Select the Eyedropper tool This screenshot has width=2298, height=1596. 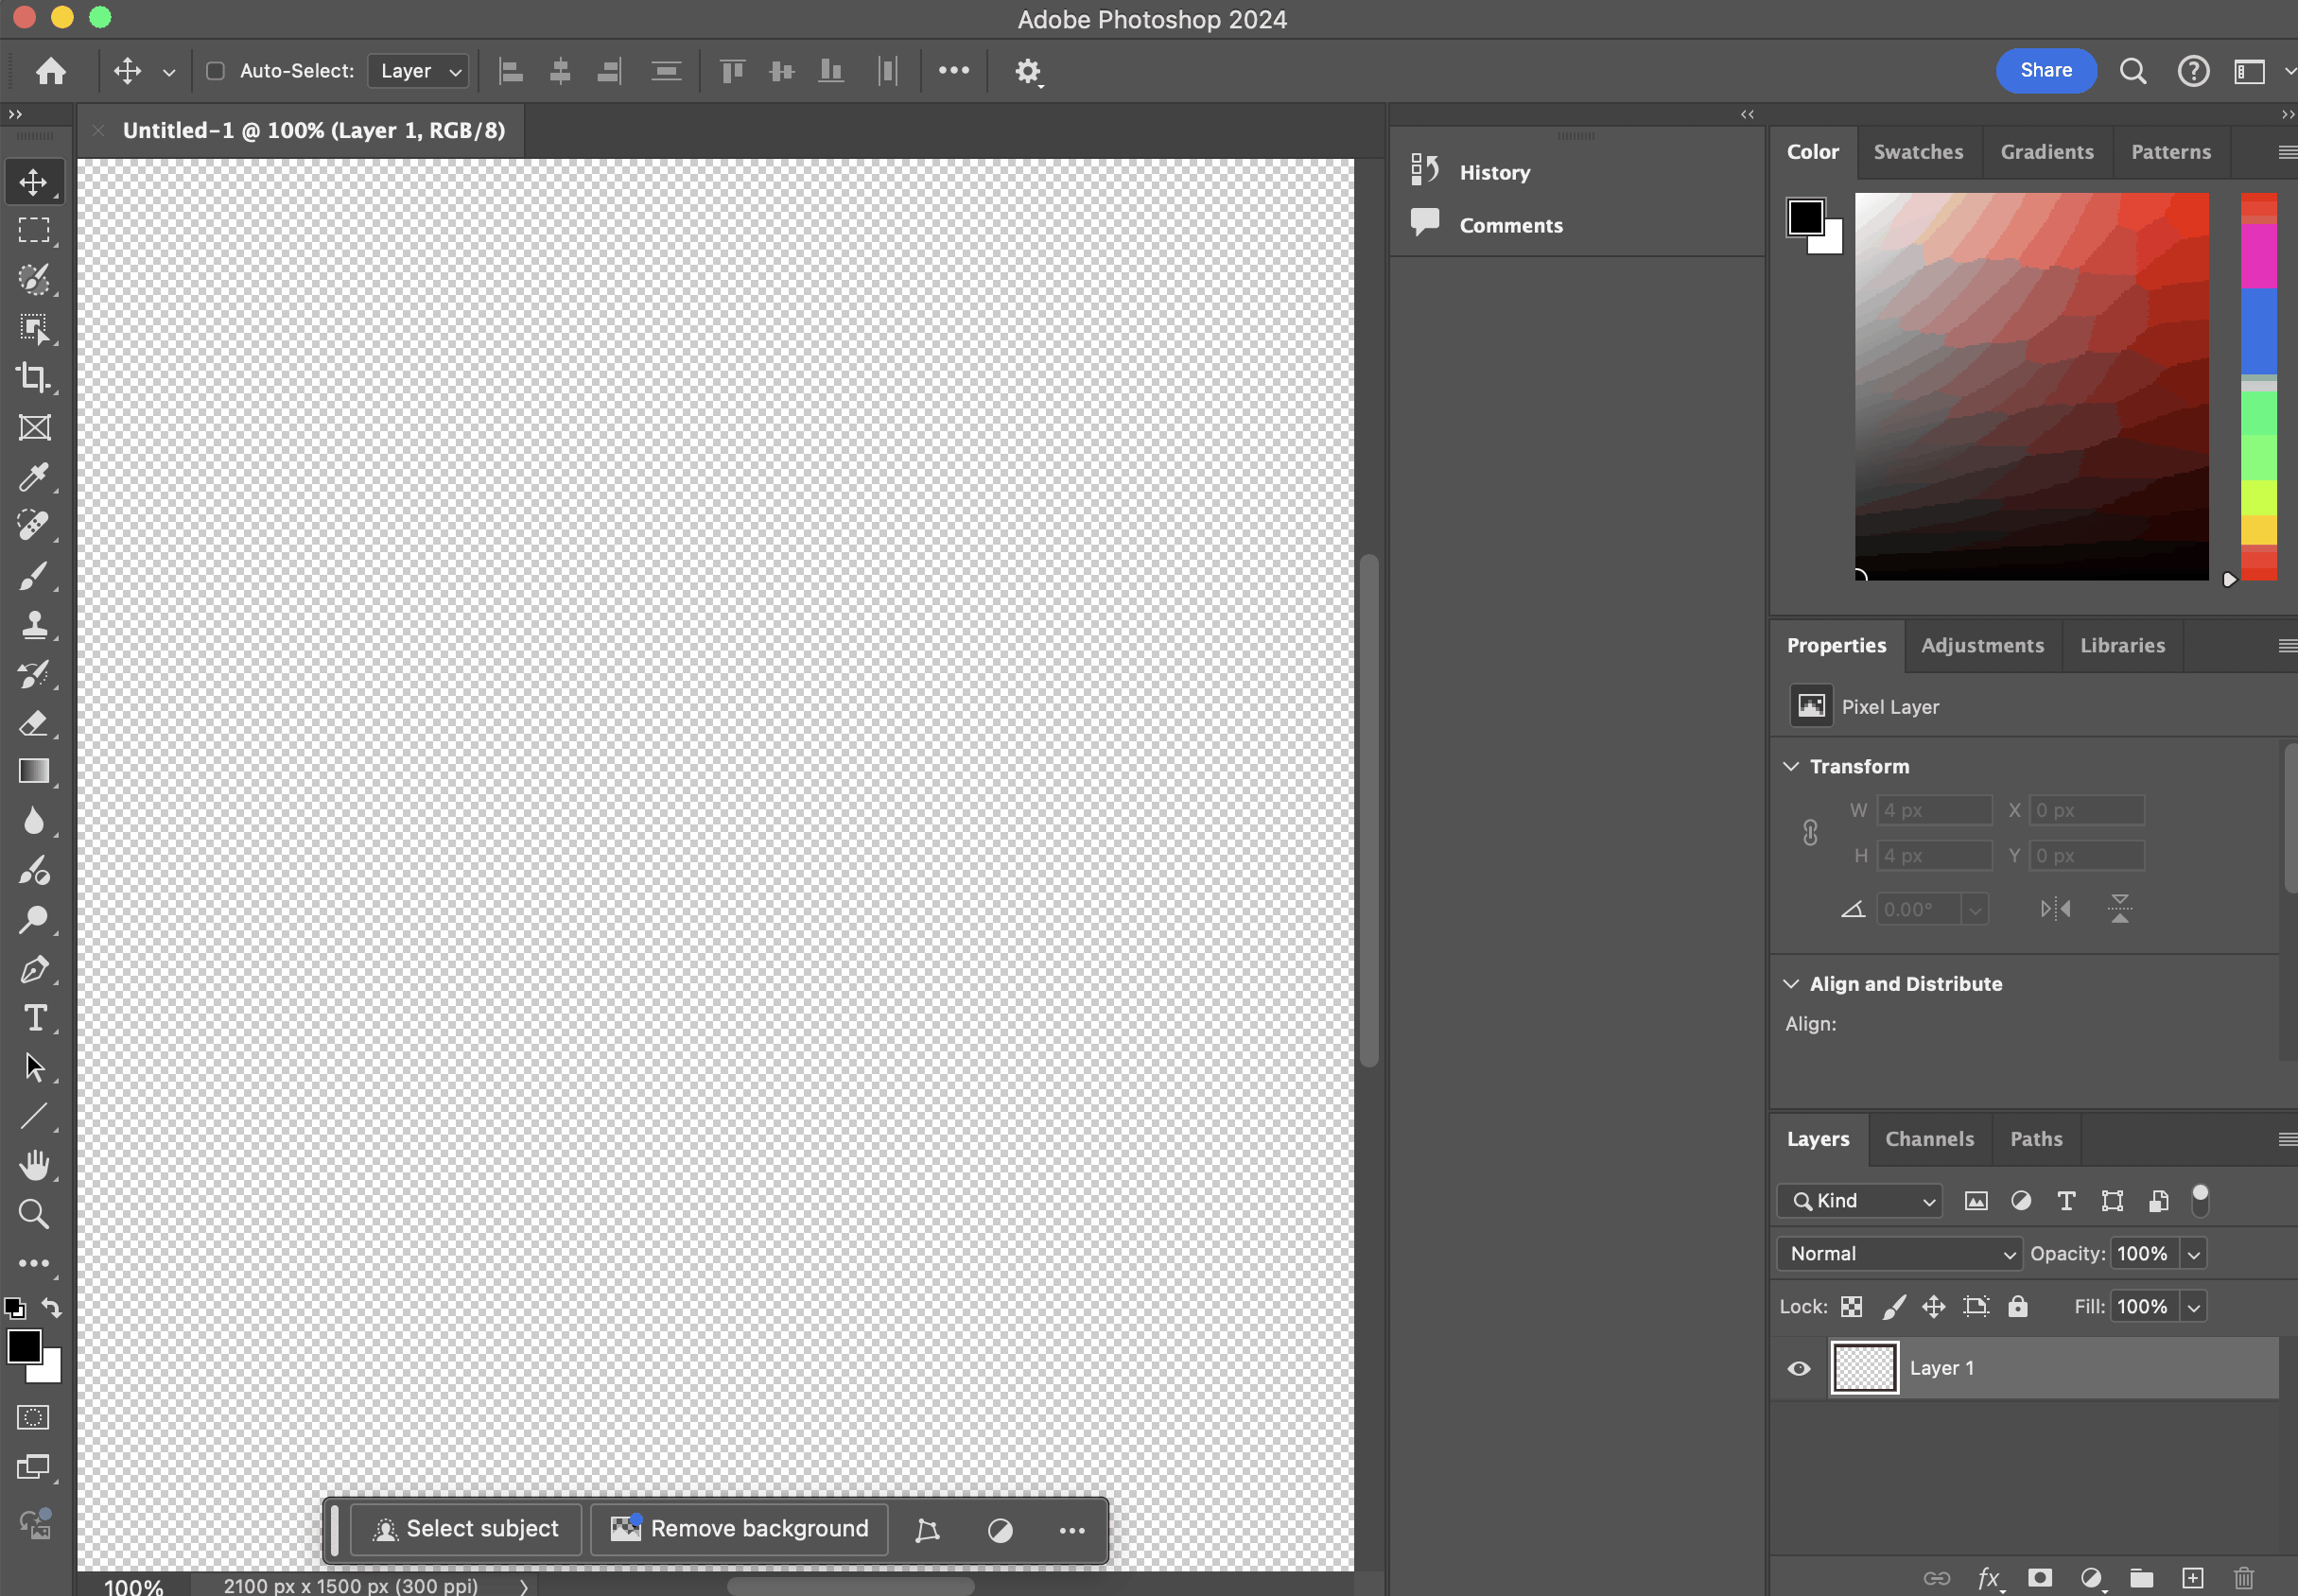33,477
